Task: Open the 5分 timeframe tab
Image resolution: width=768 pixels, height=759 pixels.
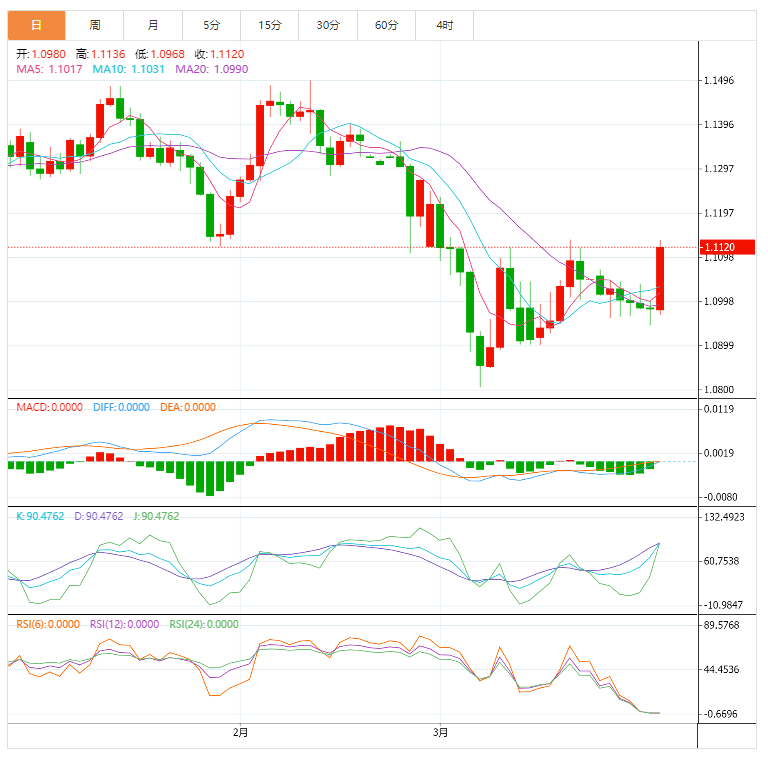Action: click(x=212, y=25)
